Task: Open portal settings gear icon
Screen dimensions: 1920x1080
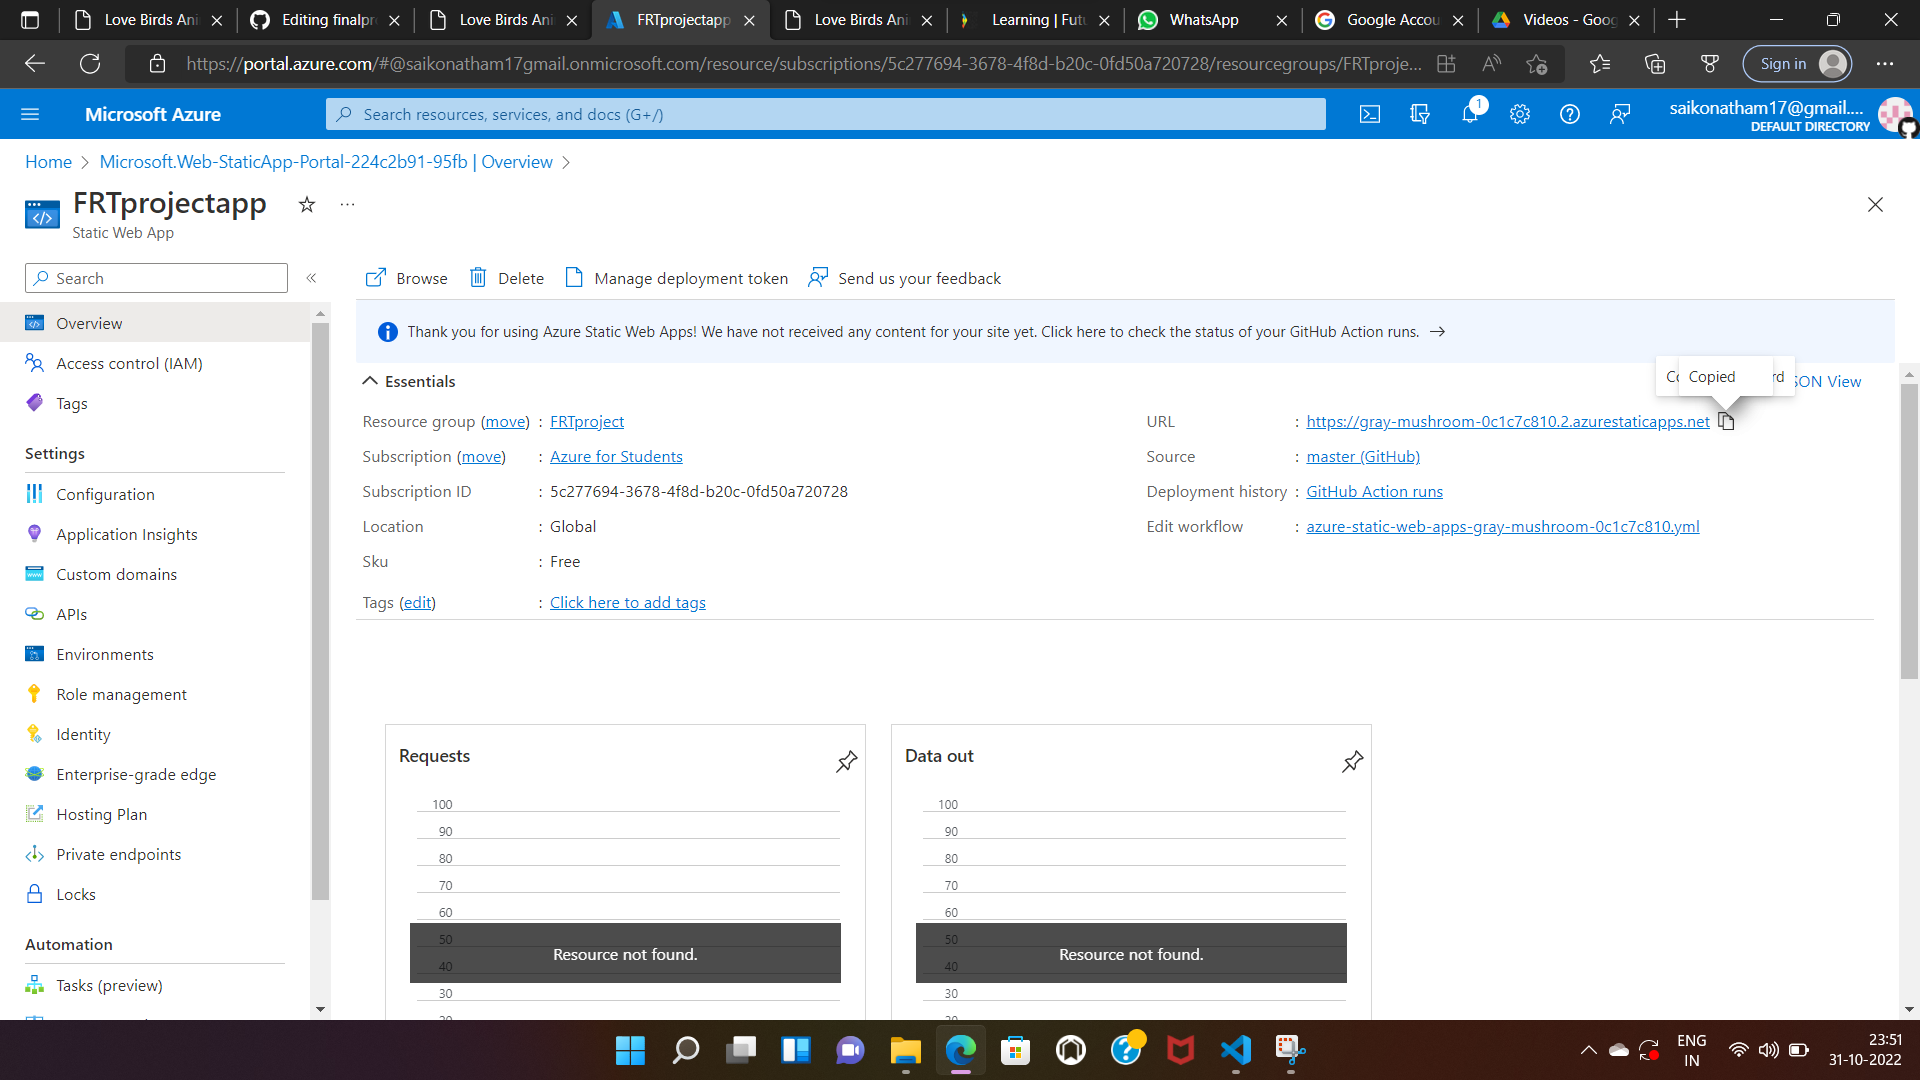Action: (1520, 114)
